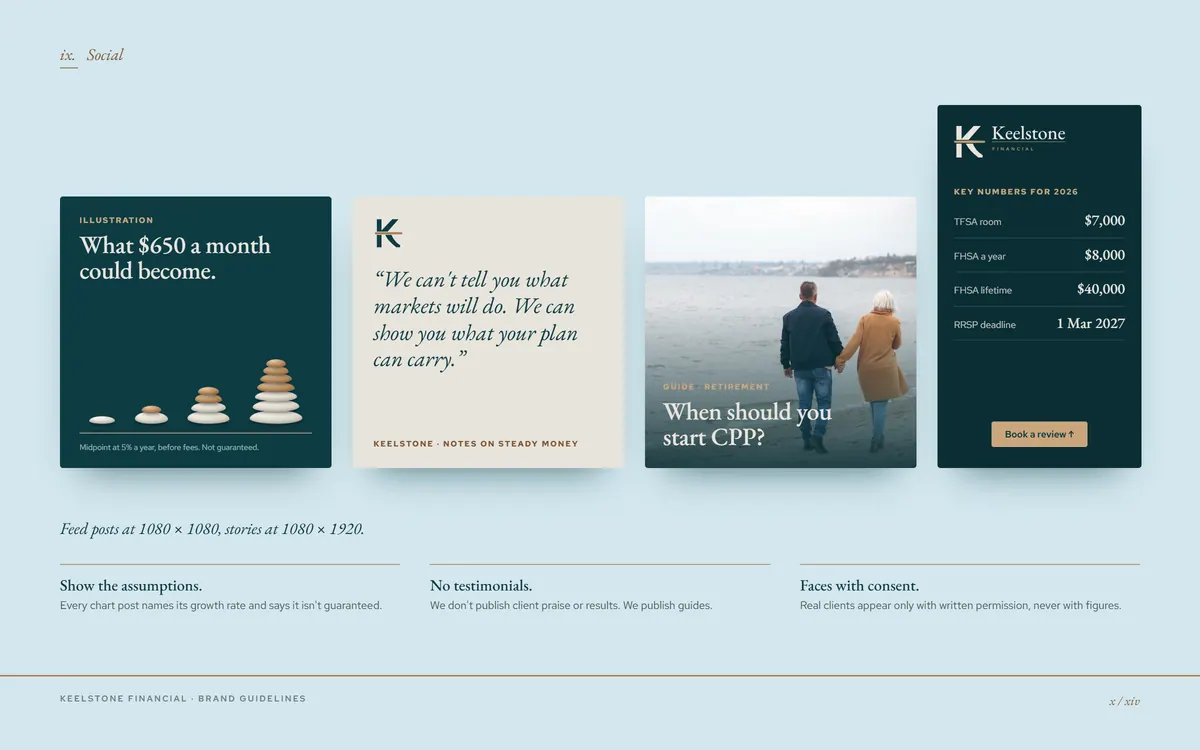Click the 'RRSP deadline' row label
This screenshot has width=1200, height=750.
click(x=985, y=324)
